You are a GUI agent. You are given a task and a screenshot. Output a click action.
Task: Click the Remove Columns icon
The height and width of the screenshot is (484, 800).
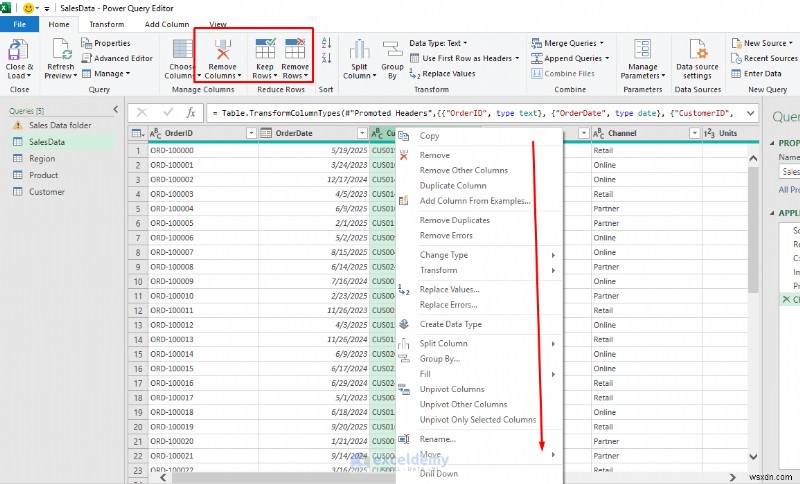[222, 49]
